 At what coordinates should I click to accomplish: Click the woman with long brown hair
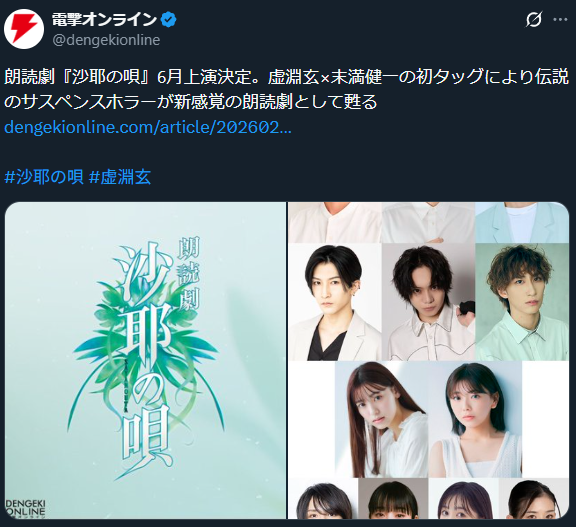(x=381, y=419)
